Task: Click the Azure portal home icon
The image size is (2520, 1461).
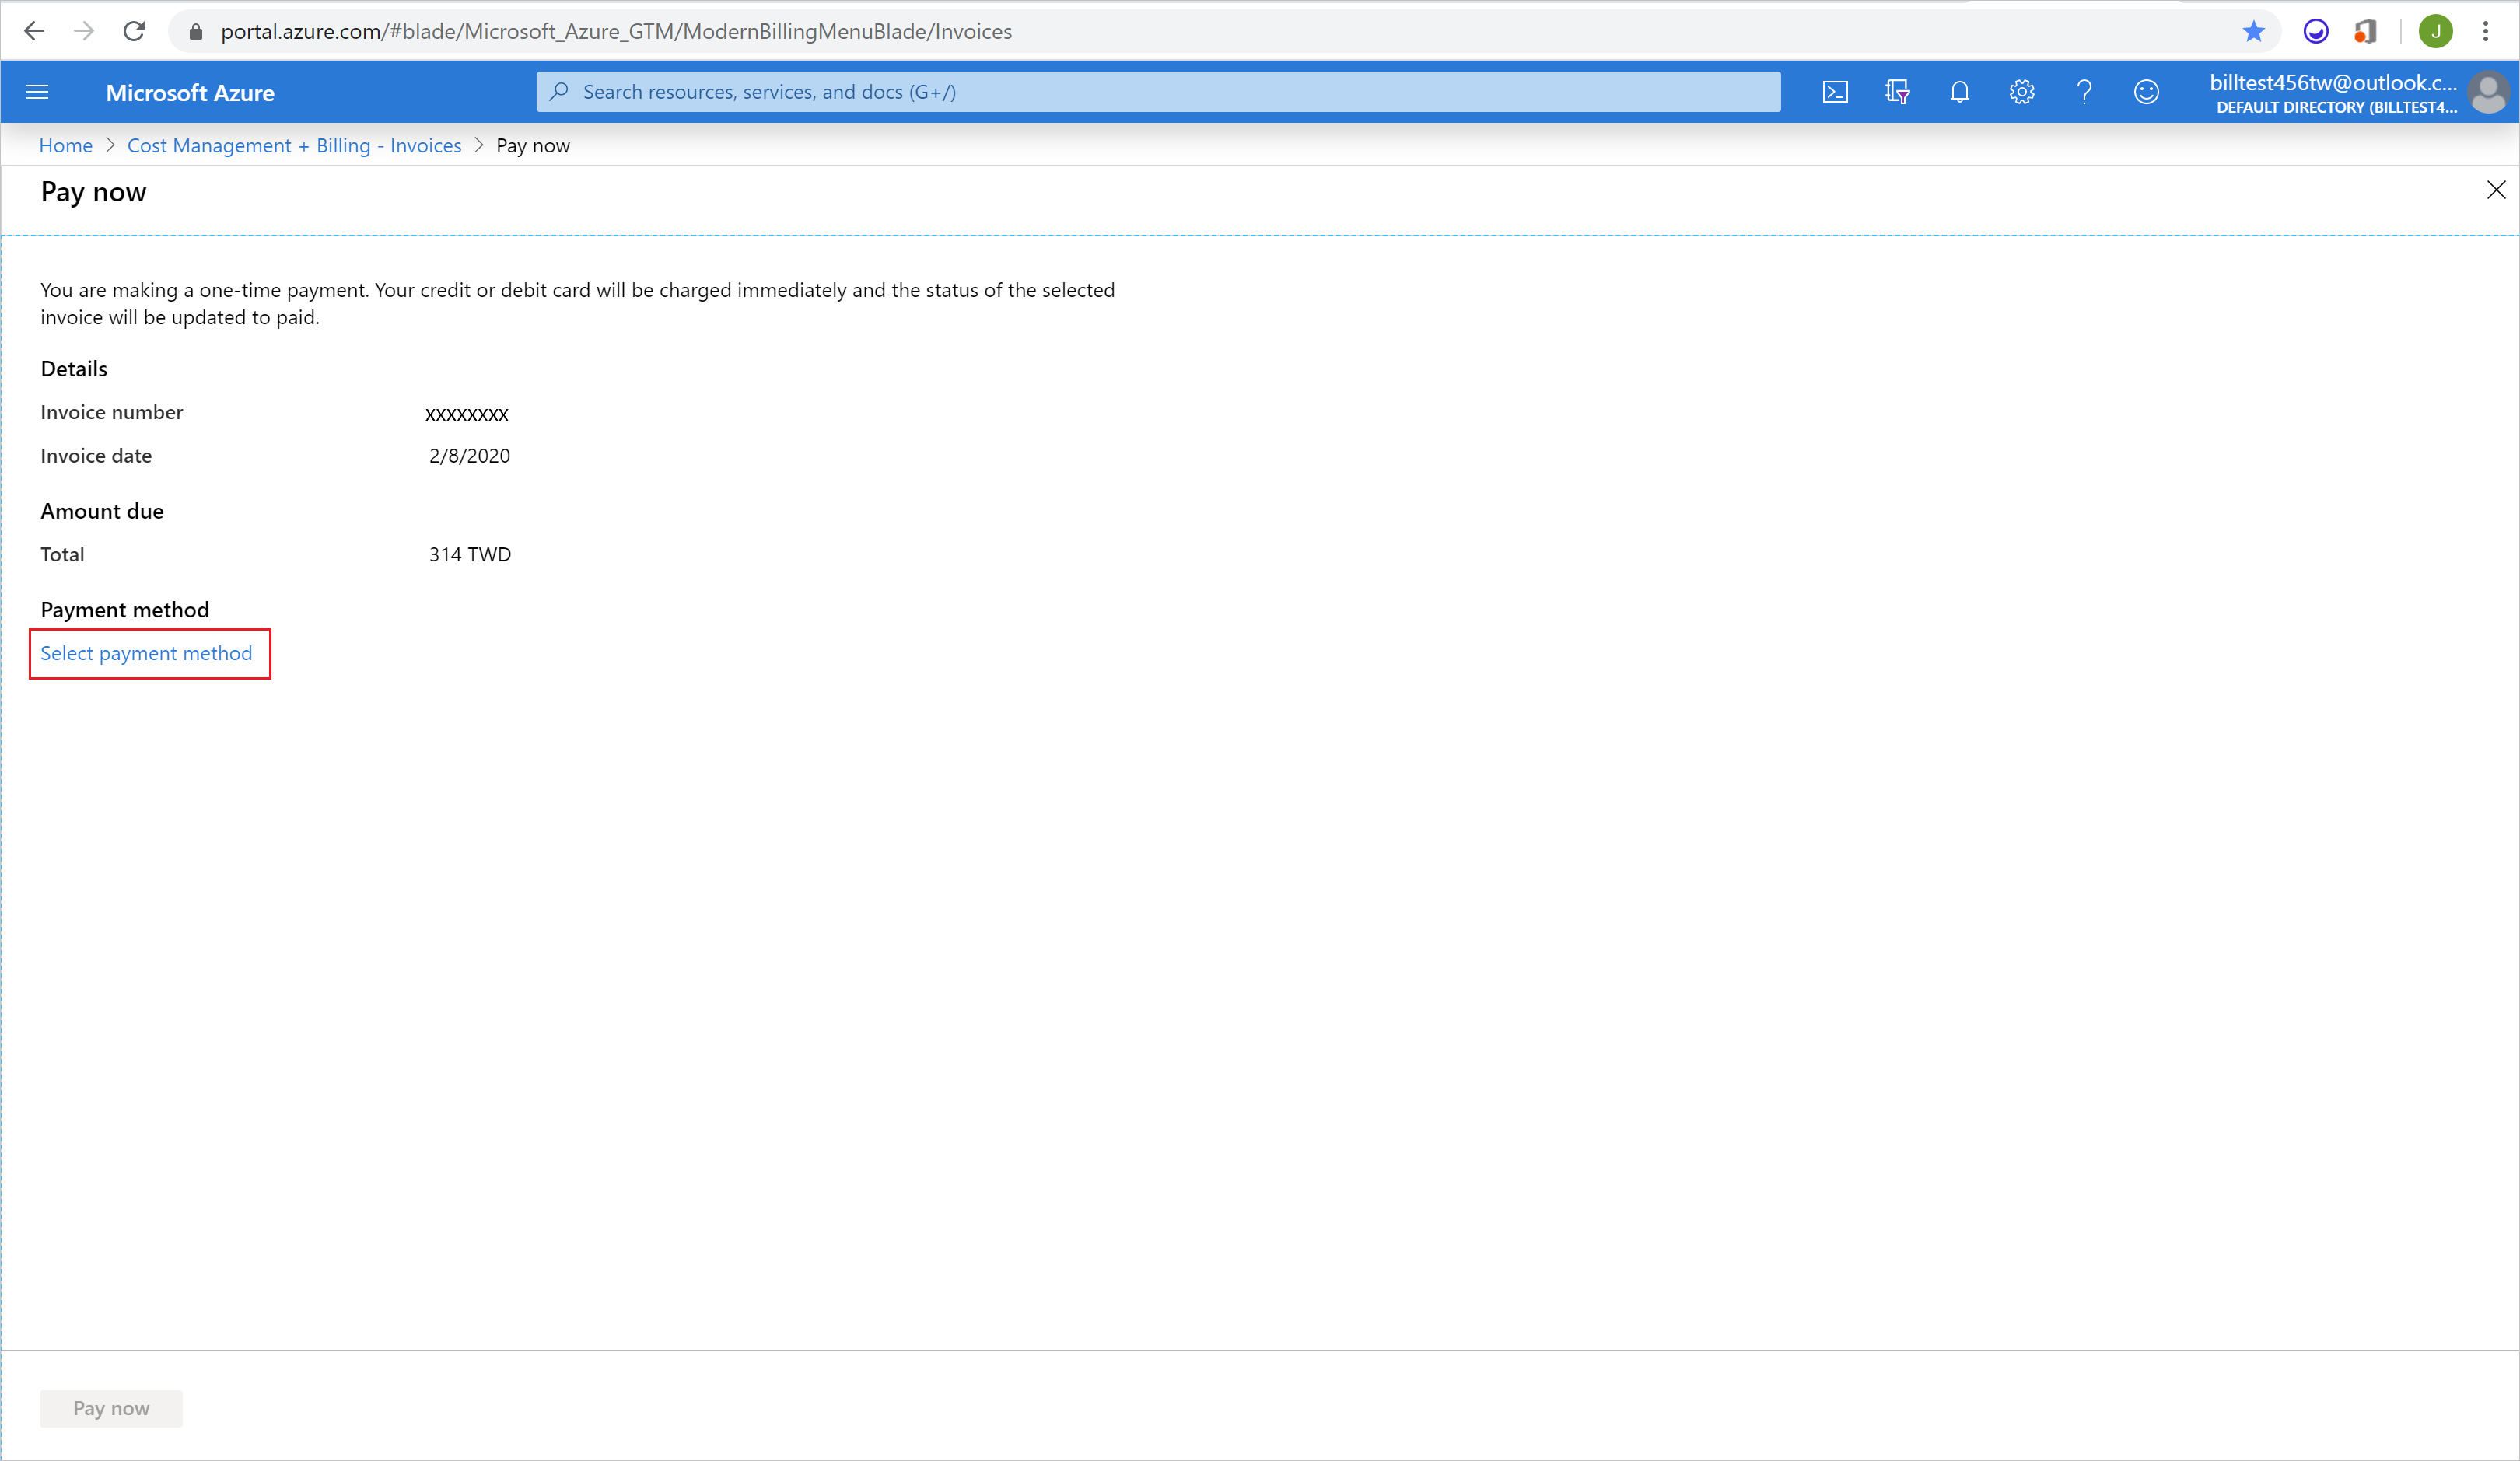Action: (x=66, y=145)
